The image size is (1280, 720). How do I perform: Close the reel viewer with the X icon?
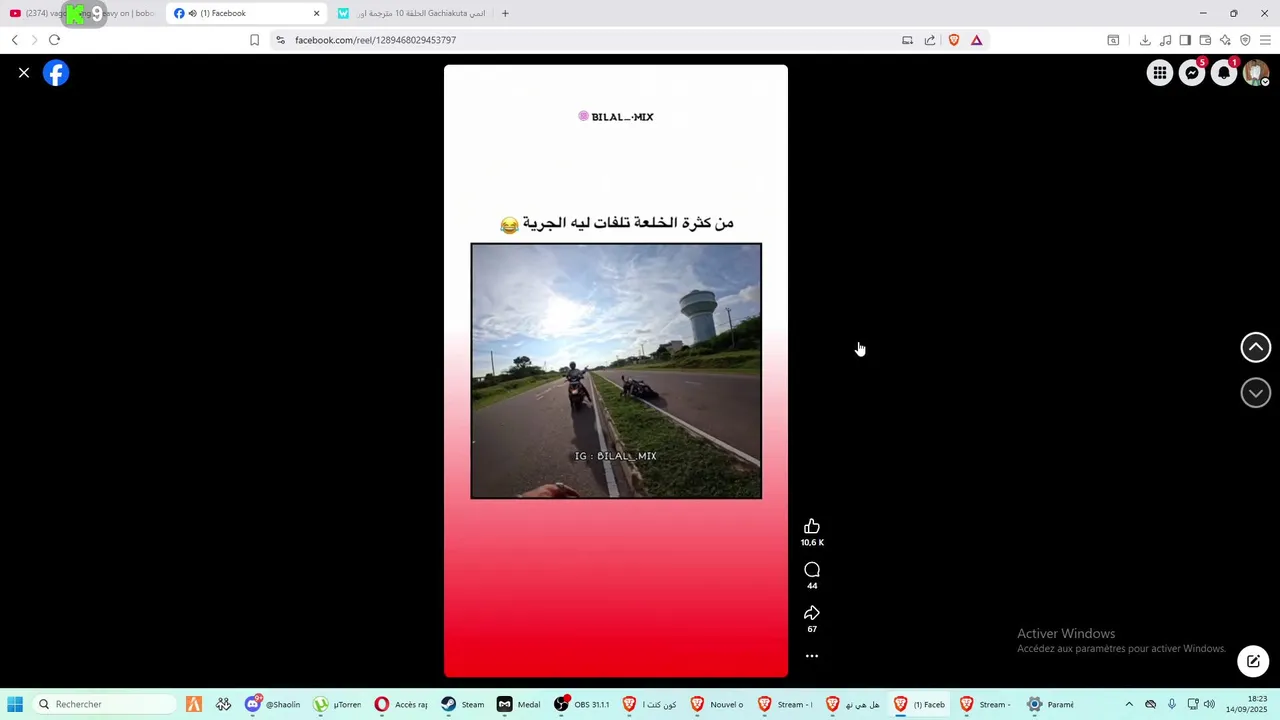pyautogui.click(x=24, y=73)
